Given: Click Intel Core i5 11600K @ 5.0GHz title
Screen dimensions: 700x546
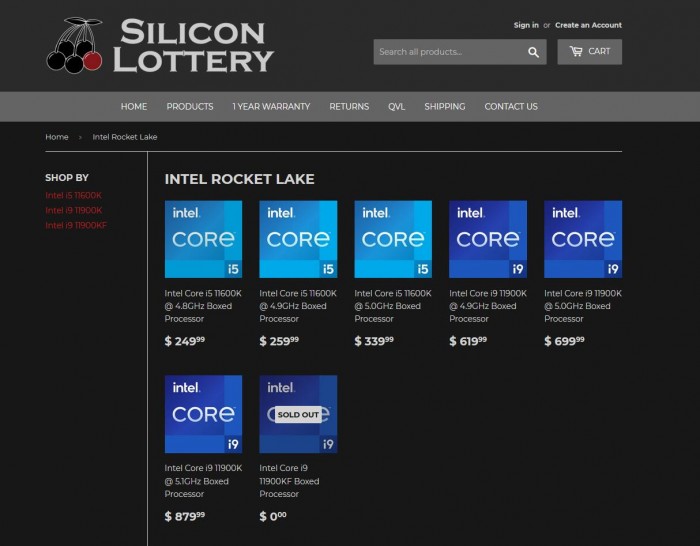Looking at the screenshot, I should click(393, 306).
